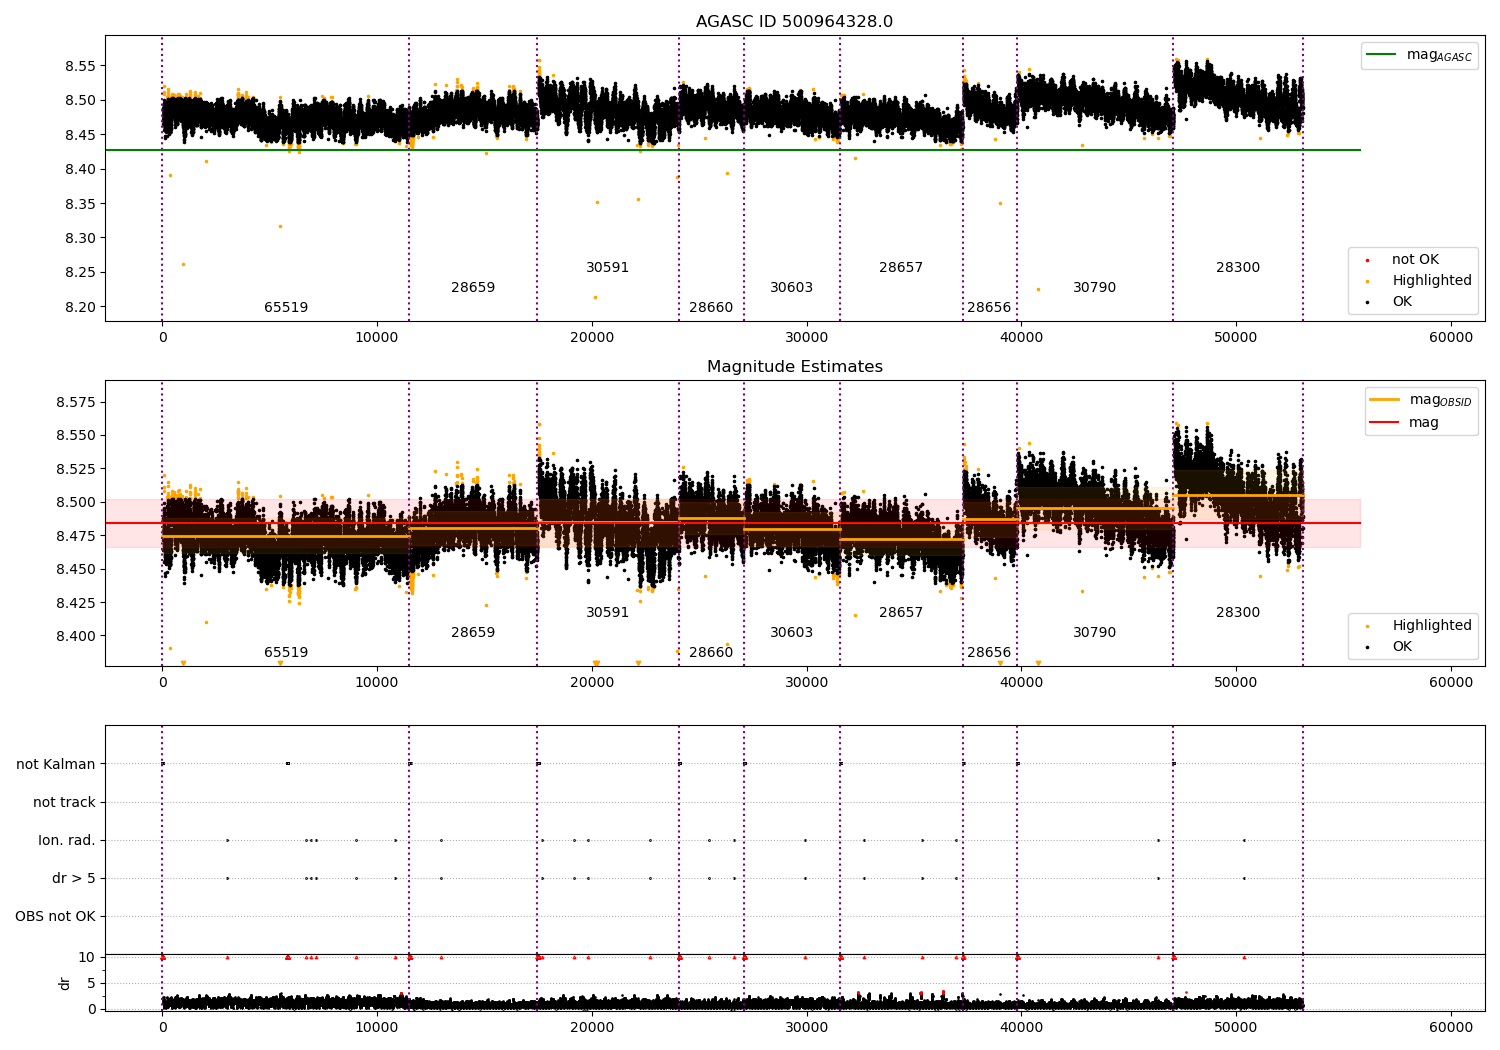Click obsid label 30603 in top plot

[792, 288]
